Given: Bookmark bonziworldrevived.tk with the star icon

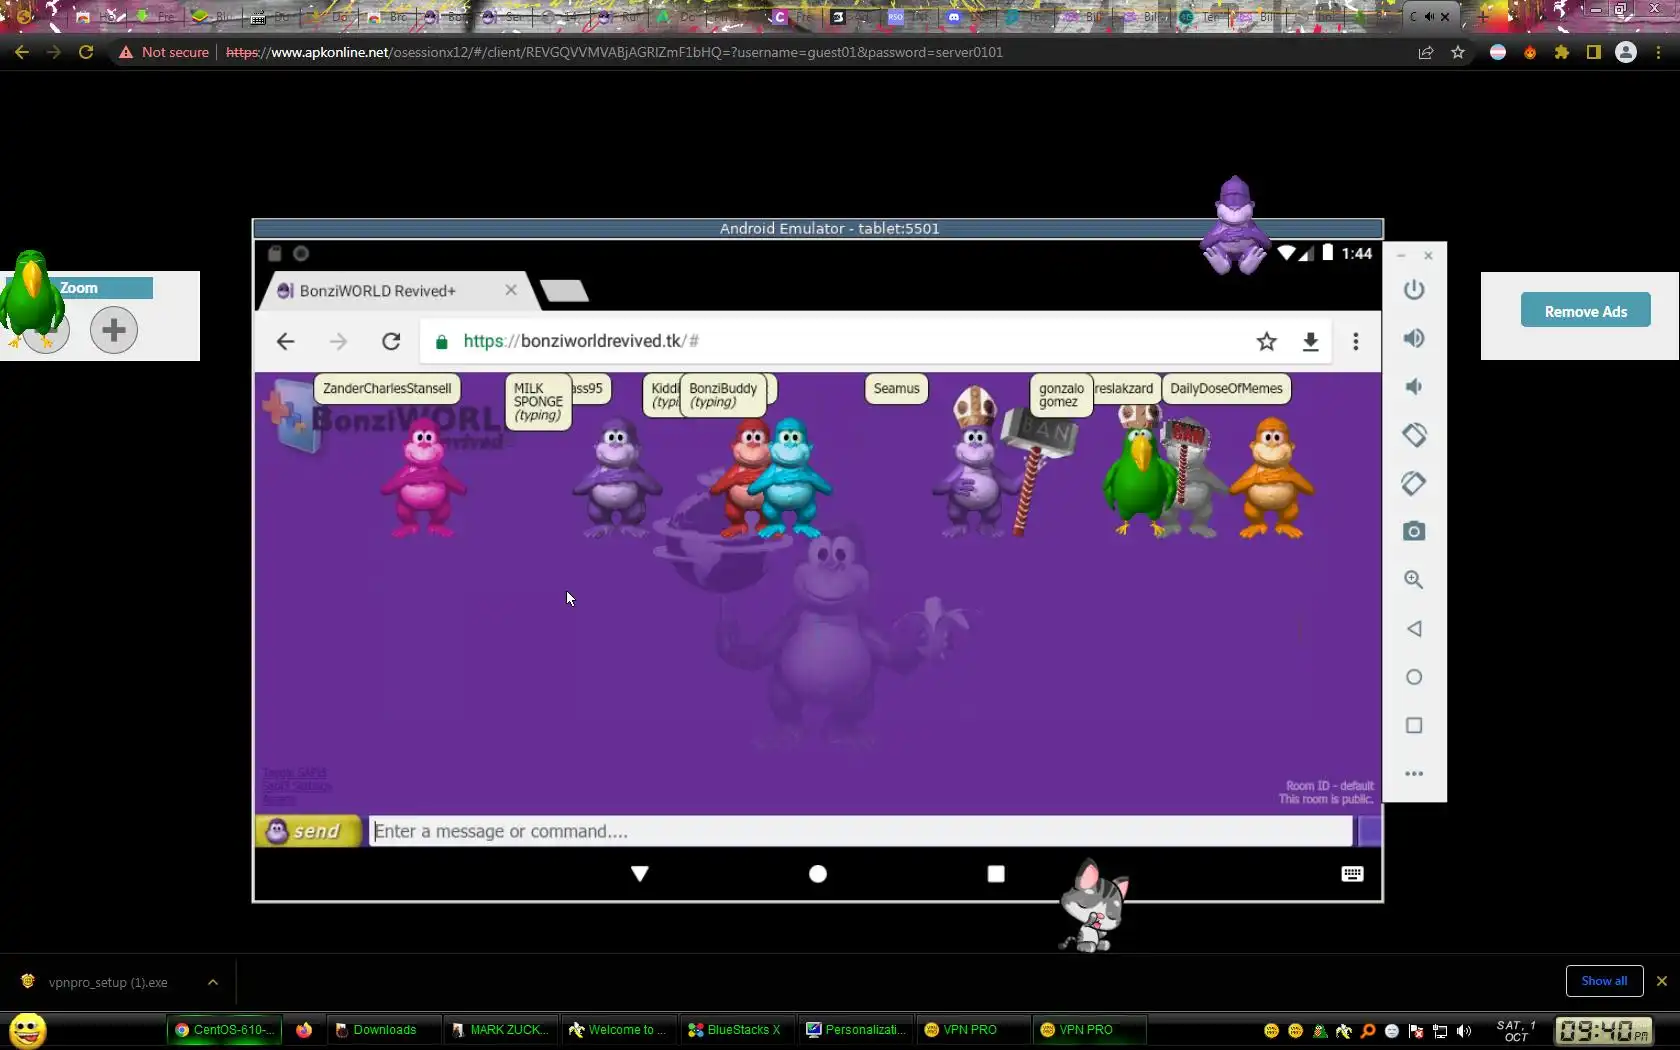Looking at the screenshot, I should 1267,341.
